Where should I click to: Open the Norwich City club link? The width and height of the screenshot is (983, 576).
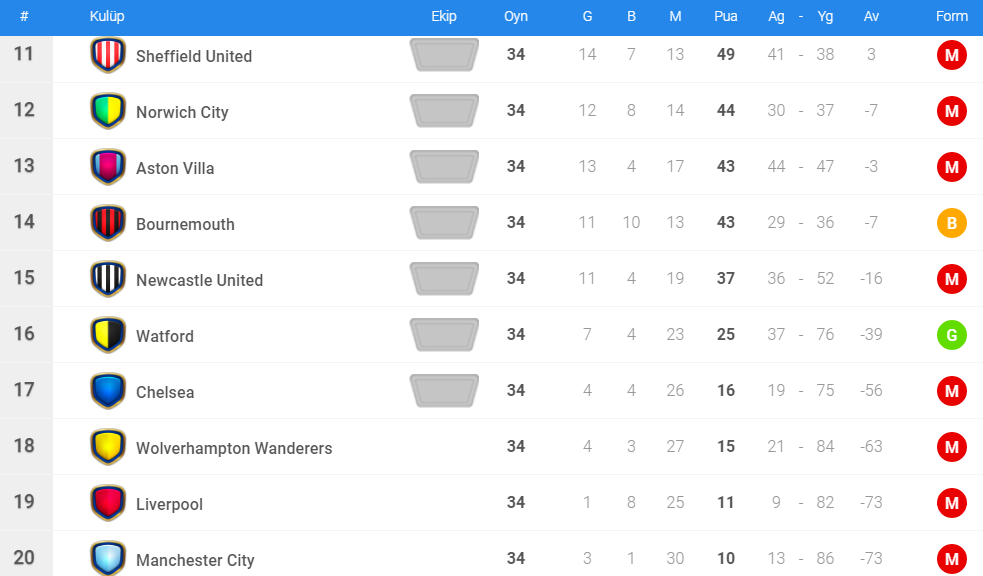(x=182, y=112)
